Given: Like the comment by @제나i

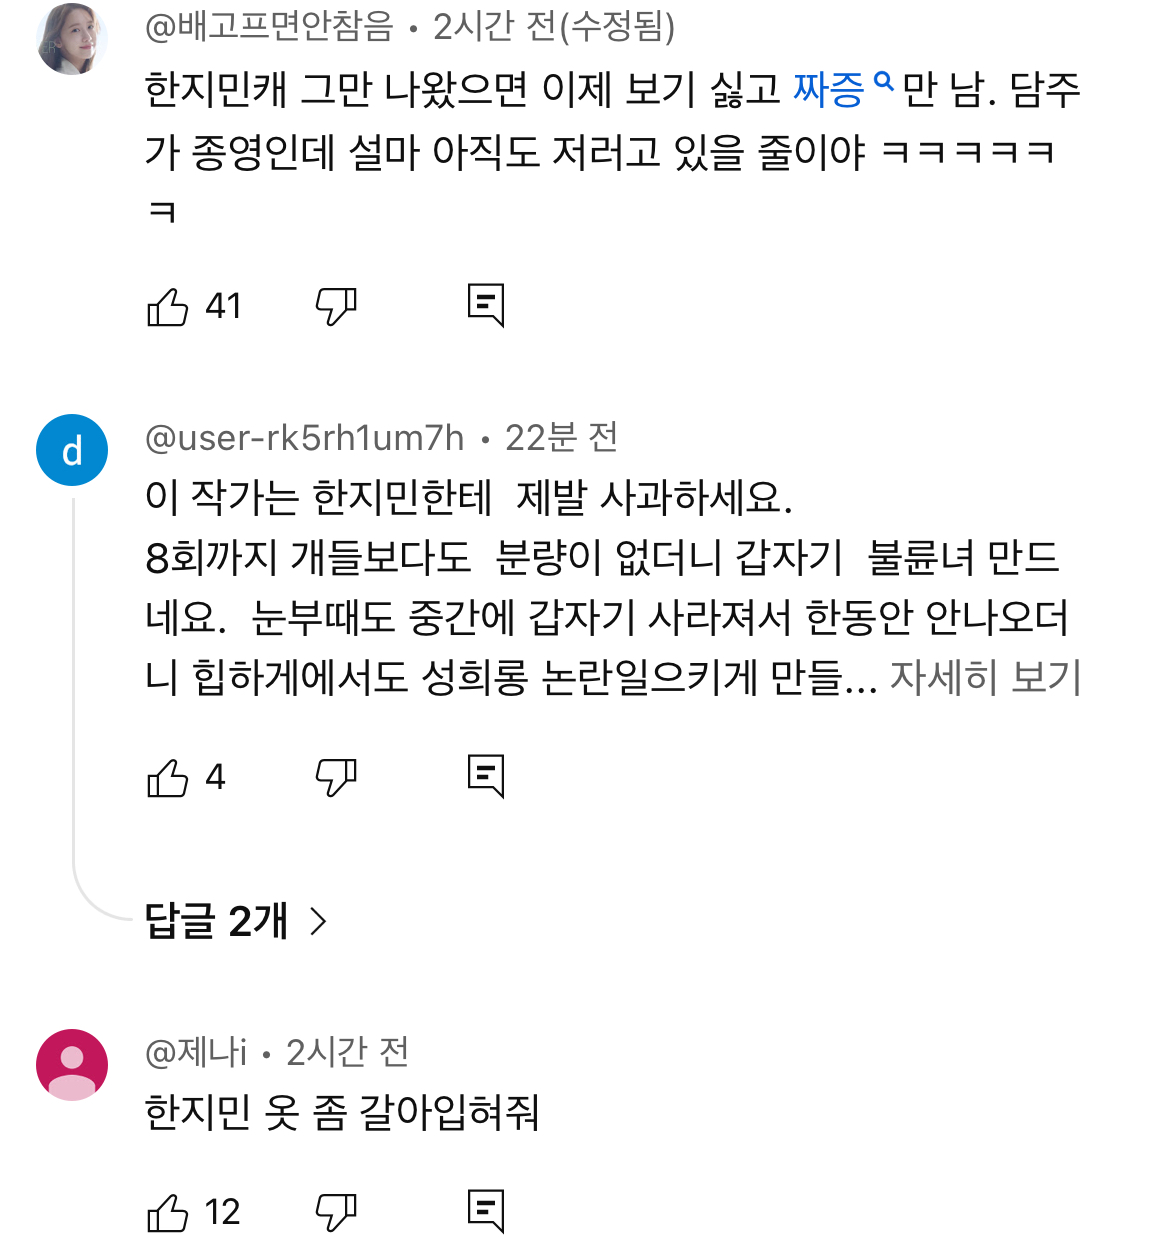Looking at the screenshot, I should 168,1213.
